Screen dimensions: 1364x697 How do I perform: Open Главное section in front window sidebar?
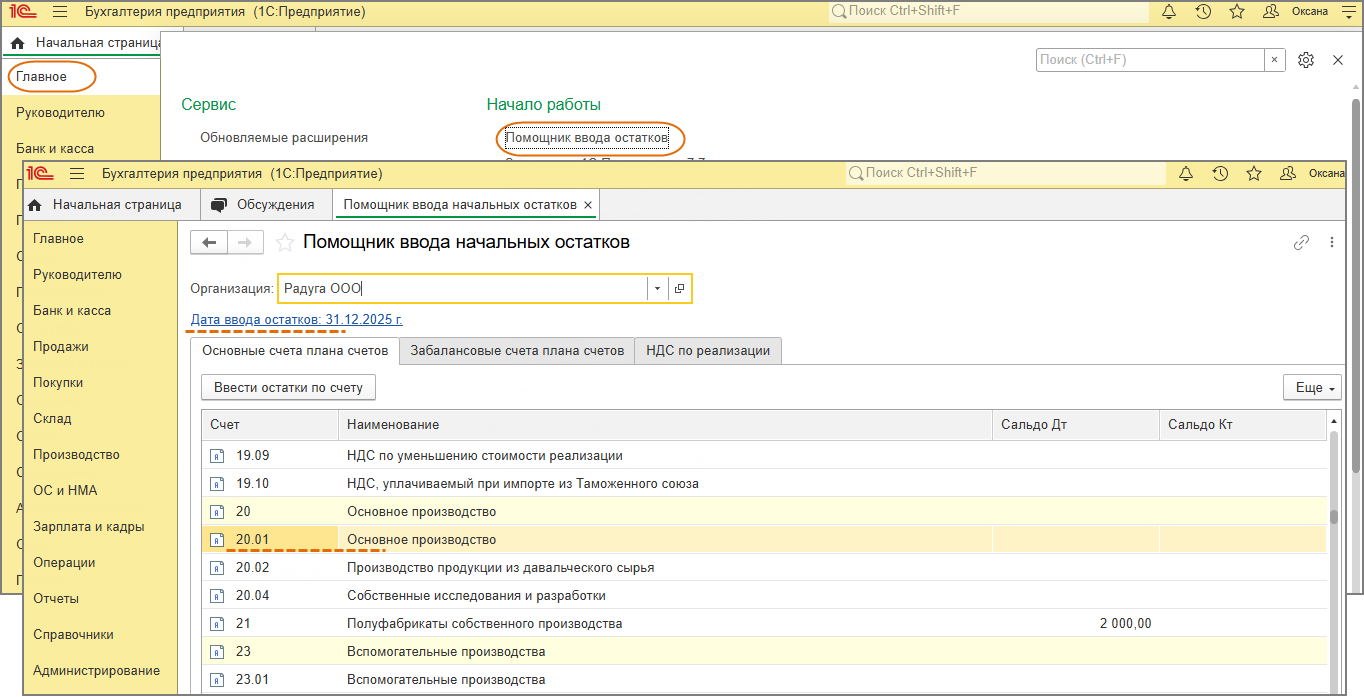(x=58, y=239)
